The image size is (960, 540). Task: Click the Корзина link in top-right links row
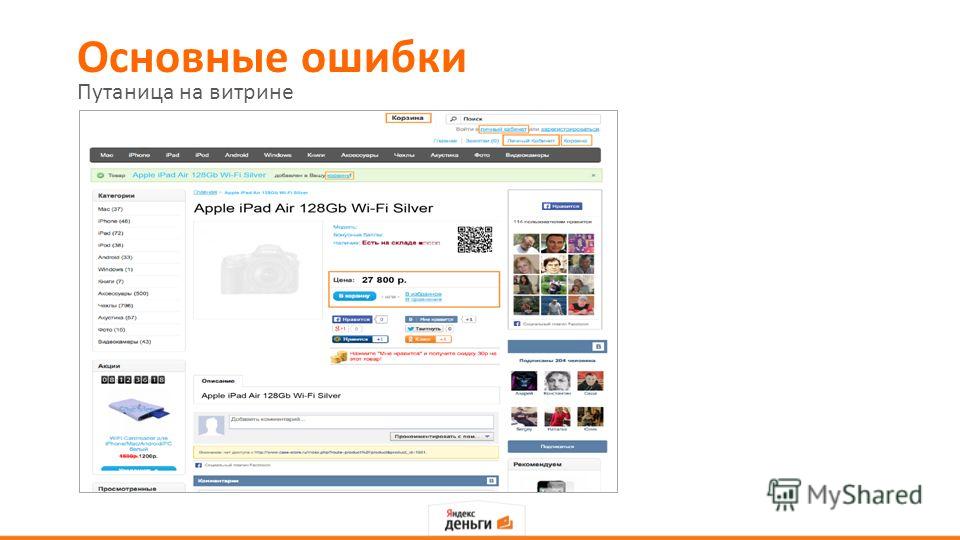tap(576, 141)
